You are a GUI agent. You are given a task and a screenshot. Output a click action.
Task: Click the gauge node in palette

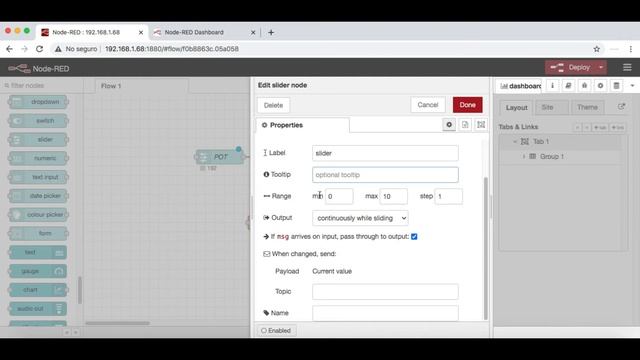(38, 271)
